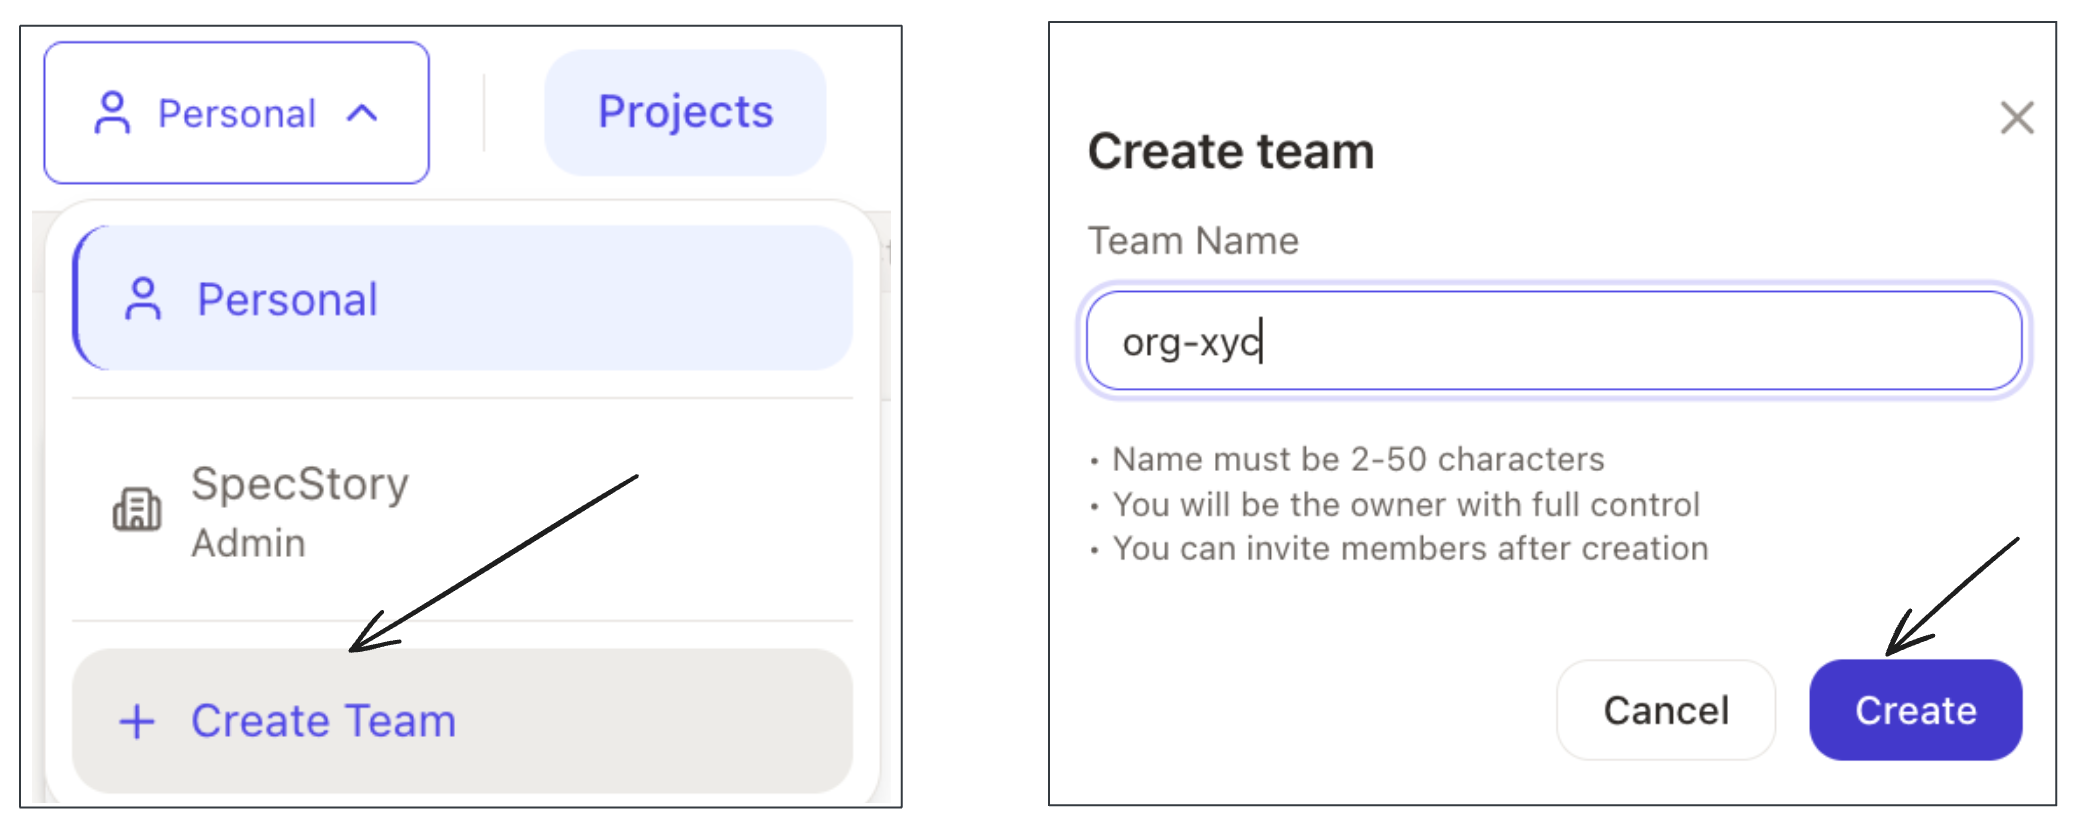Close the Create team dialog with the X

(x=2016, y=118)
